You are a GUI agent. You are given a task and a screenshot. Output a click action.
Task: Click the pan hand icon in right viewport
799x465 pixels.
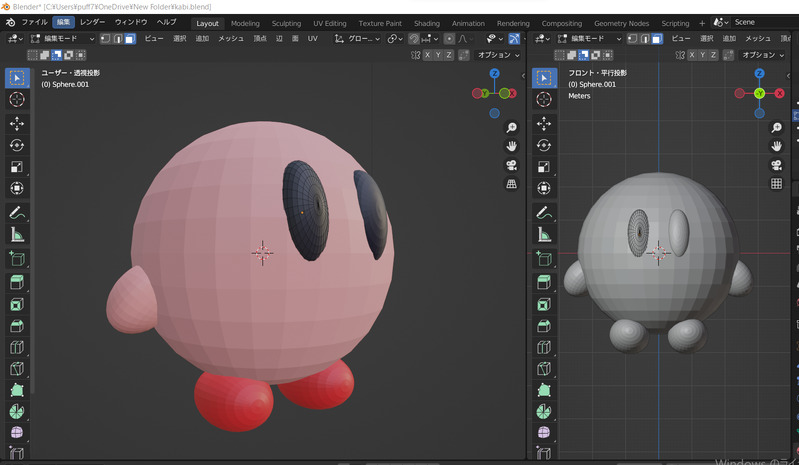click(x=776, y=146)
